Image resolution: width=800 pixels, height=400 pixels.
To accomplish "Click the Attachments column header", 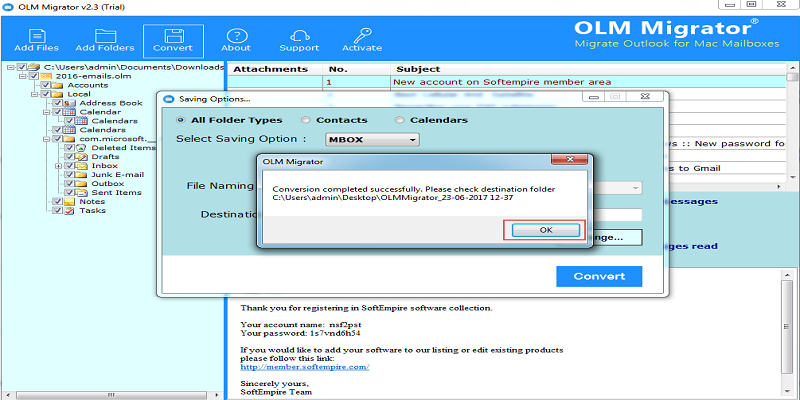I will coord(274,69).
